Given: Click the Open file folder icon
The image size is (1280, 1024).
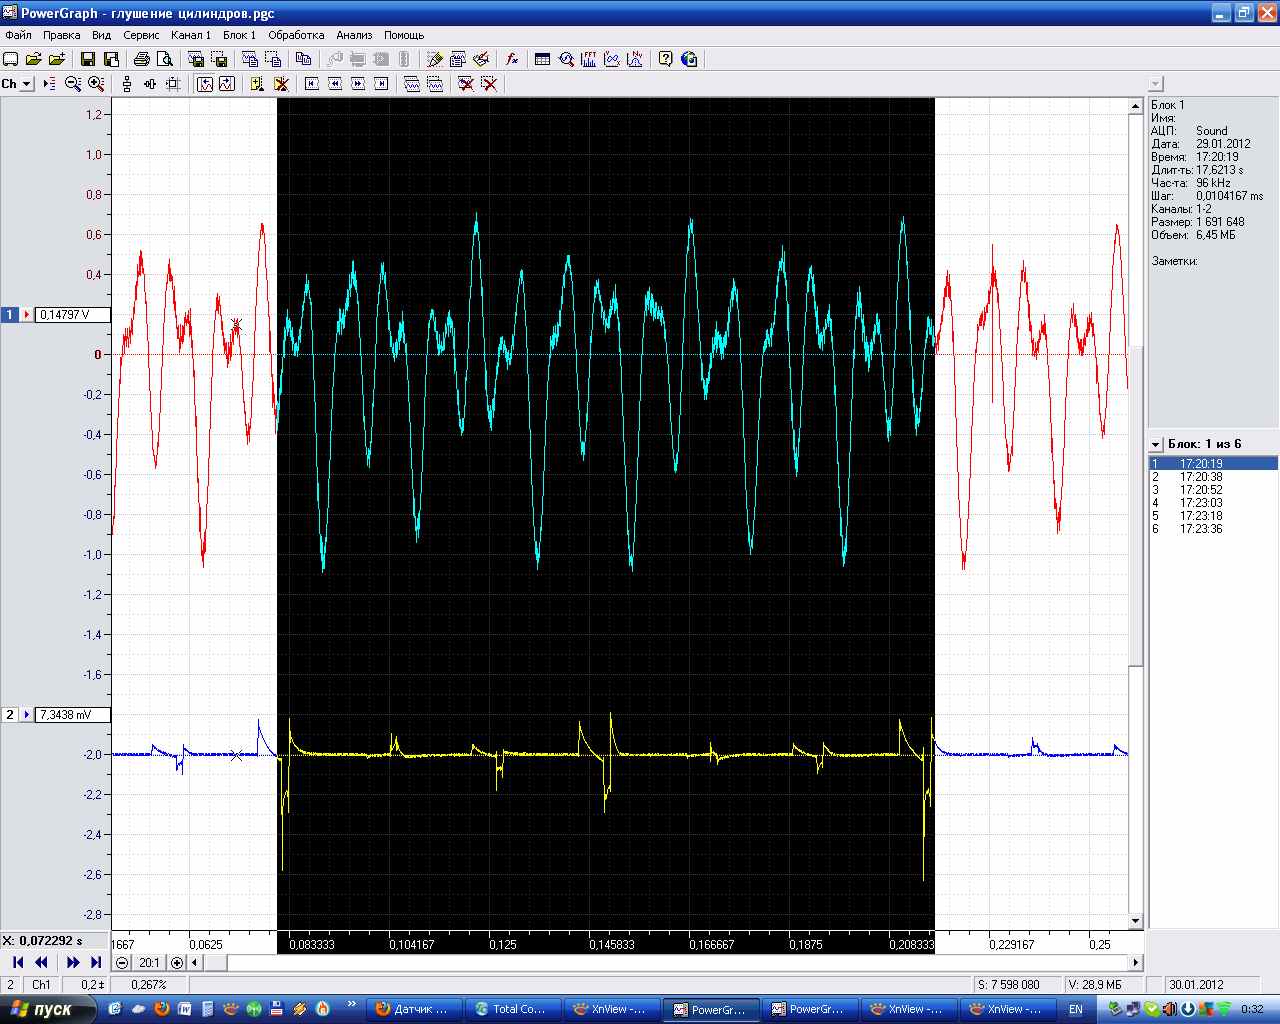Looking at the screenshot, I should pyautogui.click(x=34, y=59).
